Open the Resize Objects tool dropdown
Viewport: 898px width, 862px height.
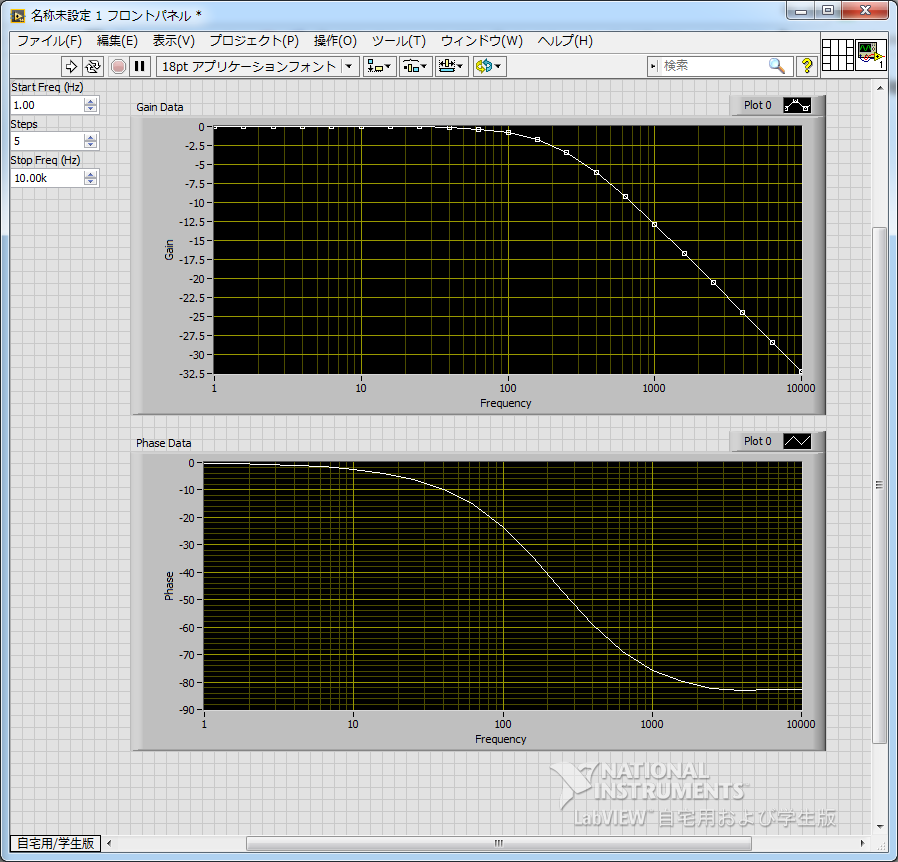pos(451,66)
